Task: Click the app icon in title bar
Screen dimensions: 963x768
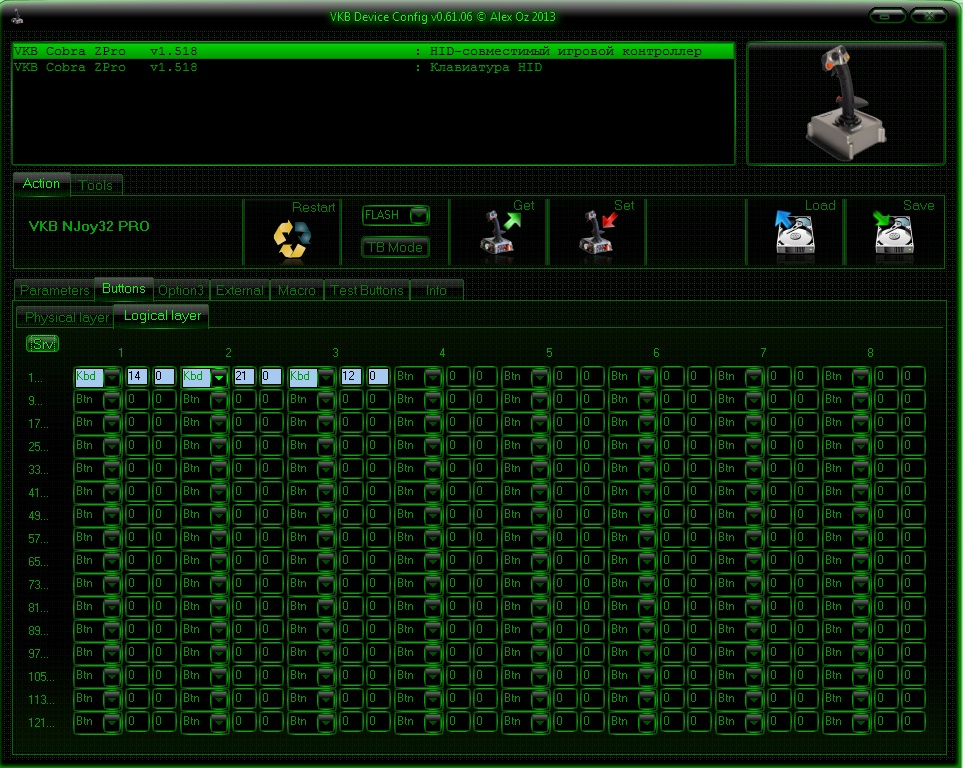Action: pos(18,17)
